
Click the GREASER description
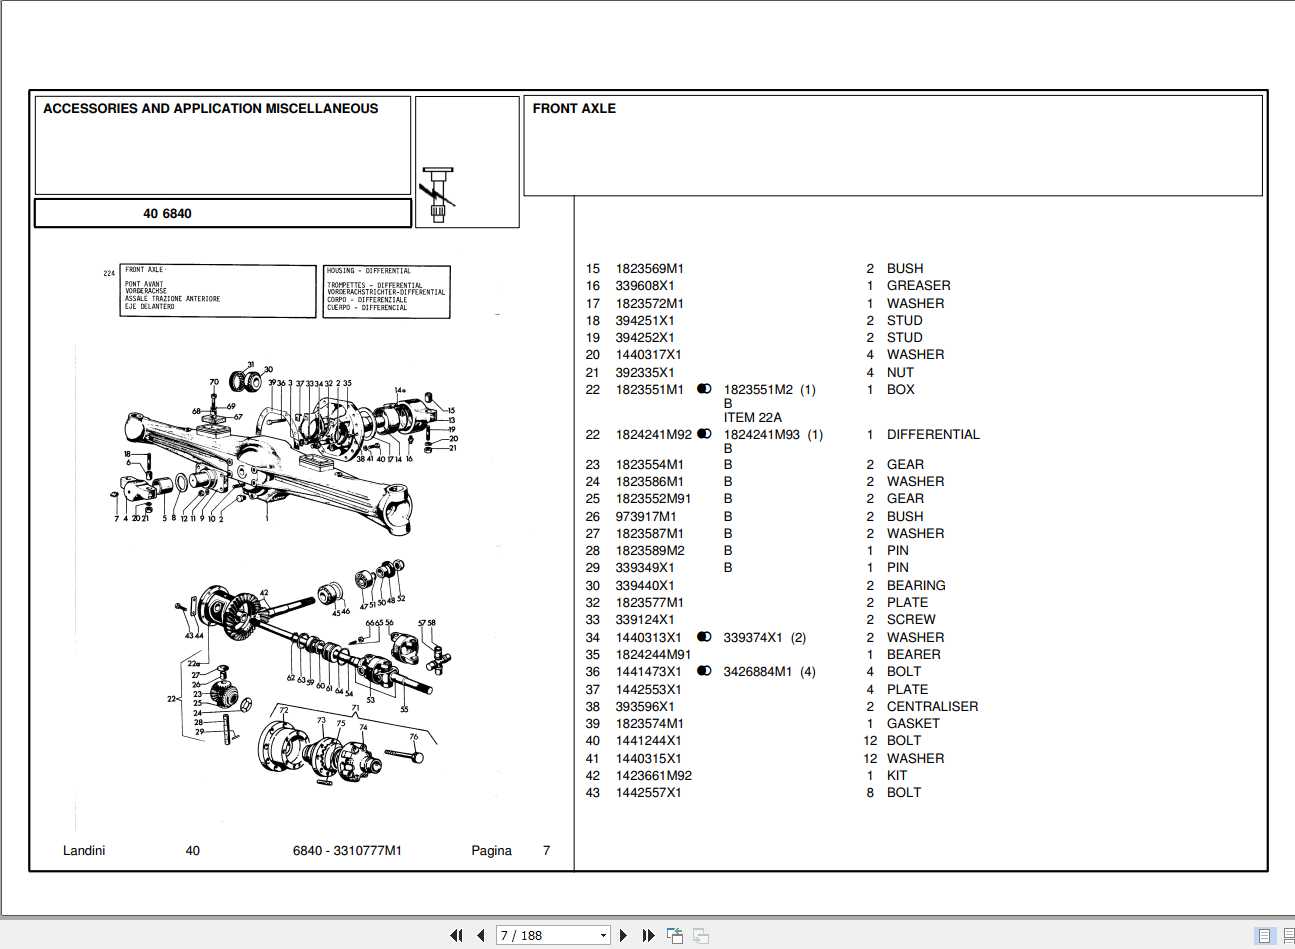[x=918, y=285]
